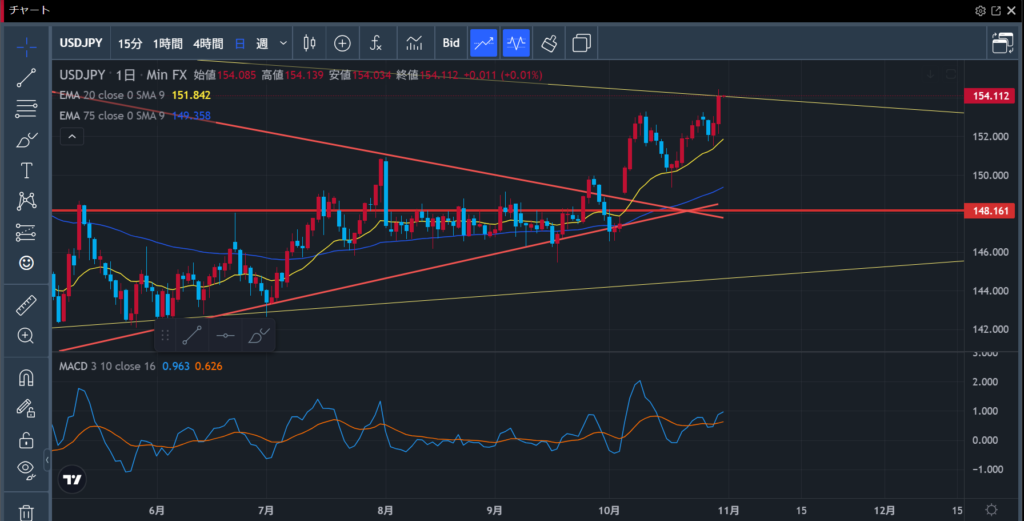Select the crosshair cursor tool
Screen dimensions: 1024x521
click(27, 46)
